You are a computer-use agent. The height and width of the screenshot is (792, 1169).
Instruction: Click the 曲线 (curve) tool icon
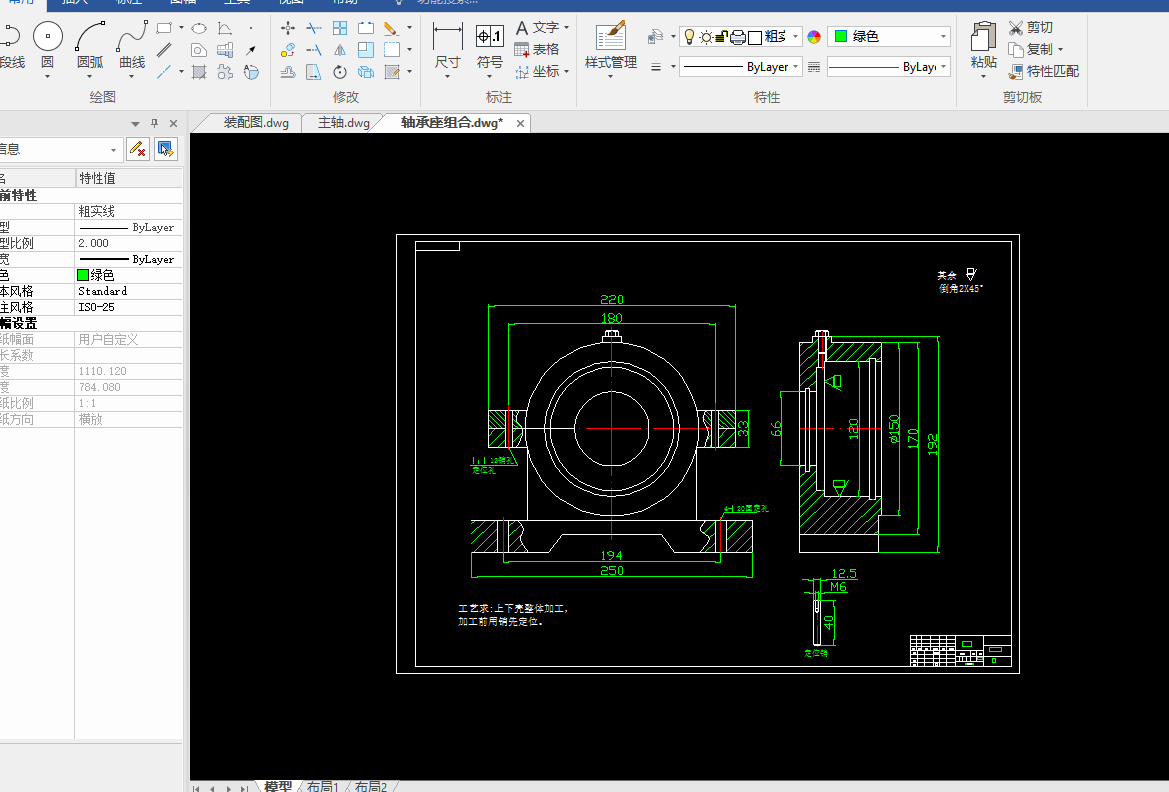(132, 38)
